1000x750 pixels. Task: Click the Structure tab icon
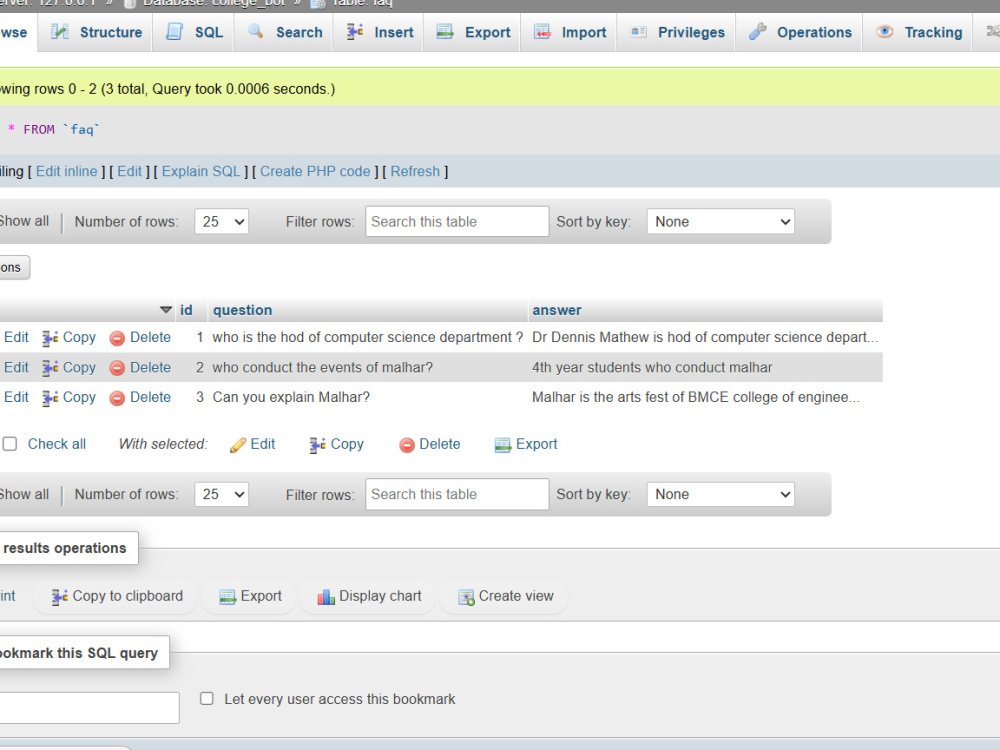coord(59,31)
